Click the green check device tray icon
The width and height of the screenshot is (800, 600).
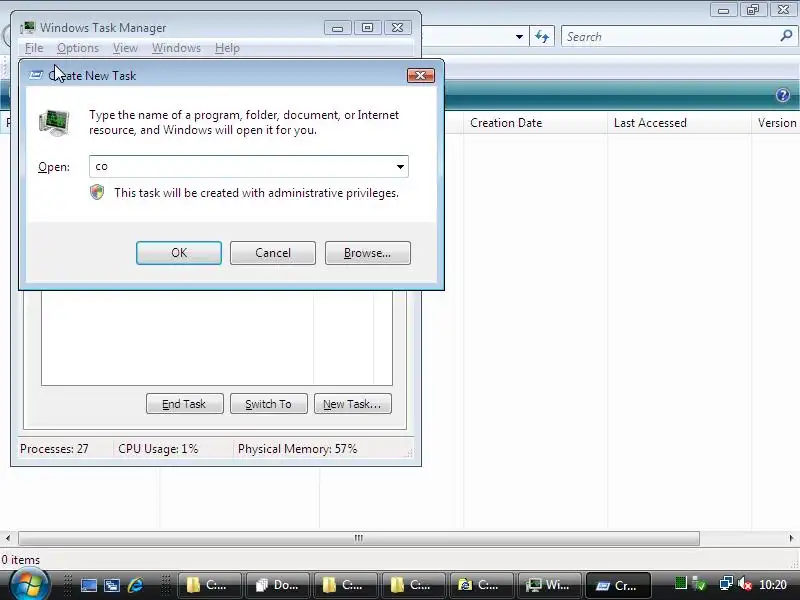pyautogui.click(x=699, y=585)
